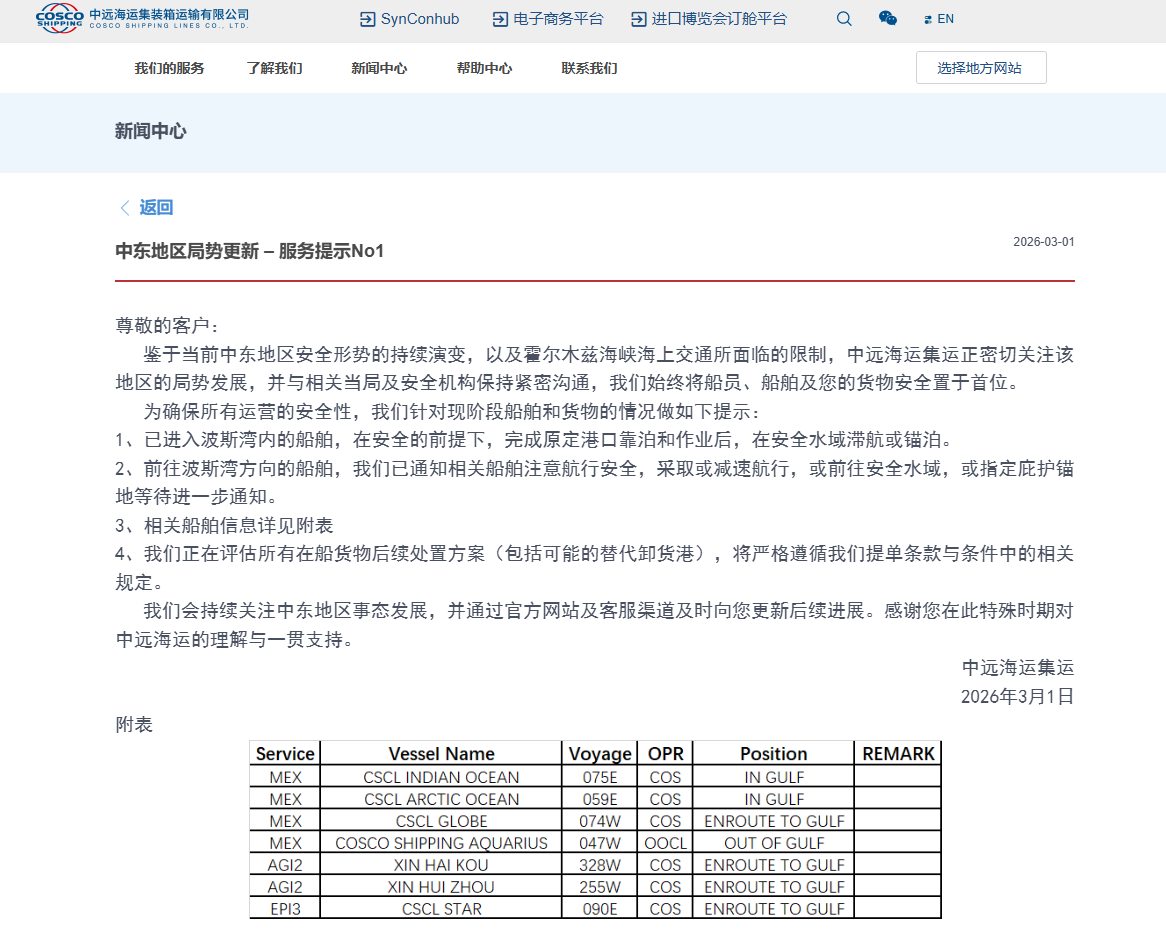Open 了解我们 menu

(274, 68)
